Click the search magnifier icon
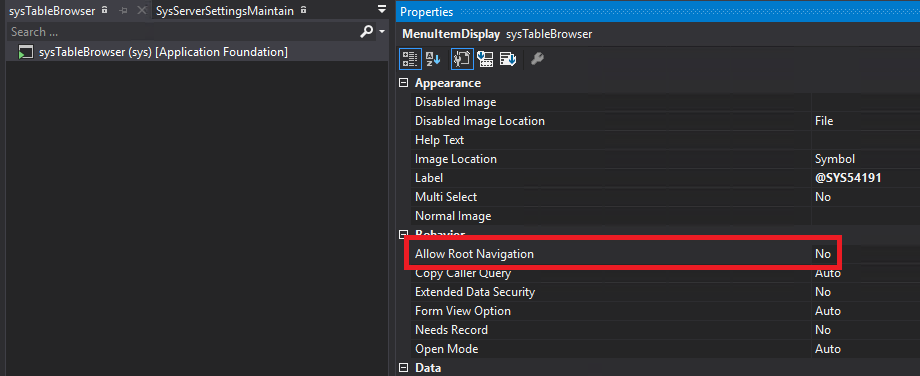The height and width of the screenshot is (376, 920). tap(367, 32)
